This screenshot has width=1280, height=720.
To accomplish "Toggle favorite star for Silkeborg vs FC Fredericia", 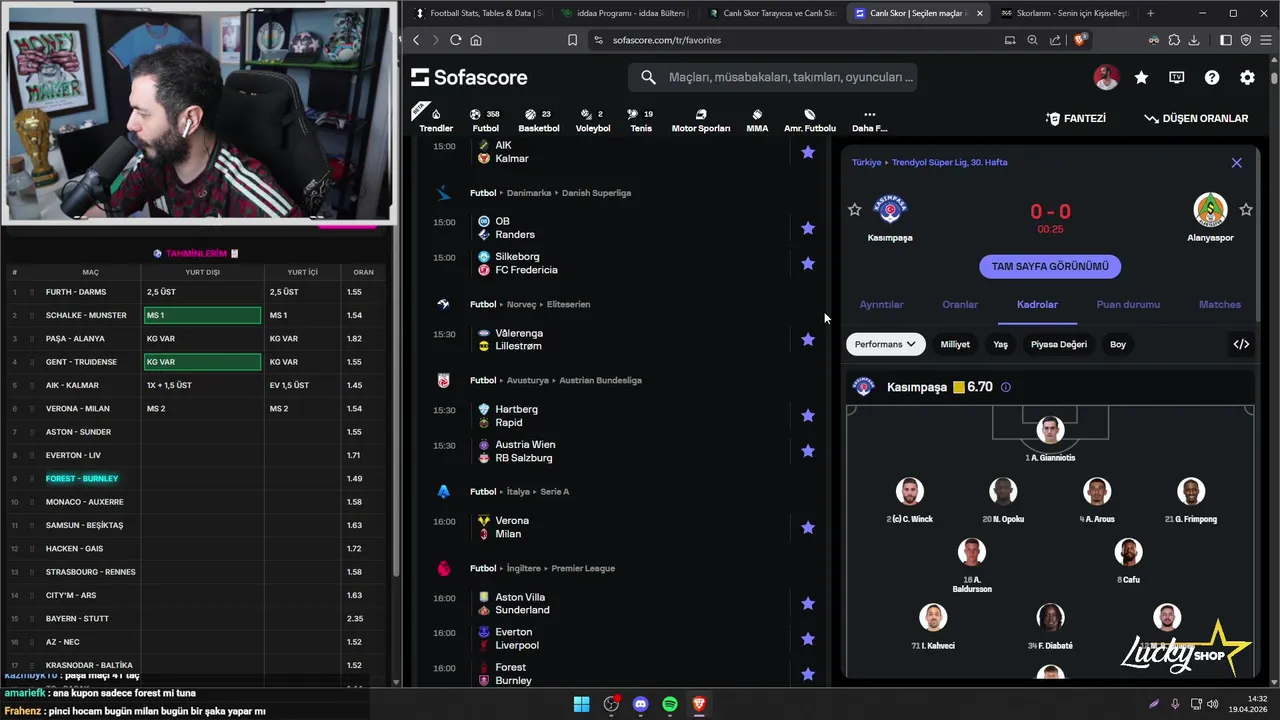I will coord(808,264).
